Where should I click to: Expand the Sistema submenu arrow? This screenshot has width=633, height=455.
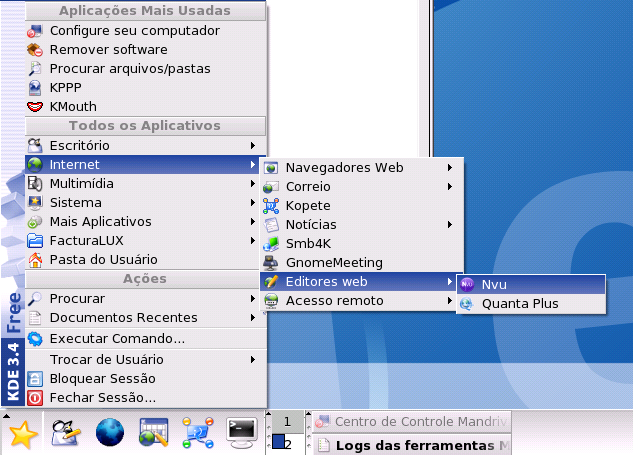pyautogui.click(x=253, y=203)
